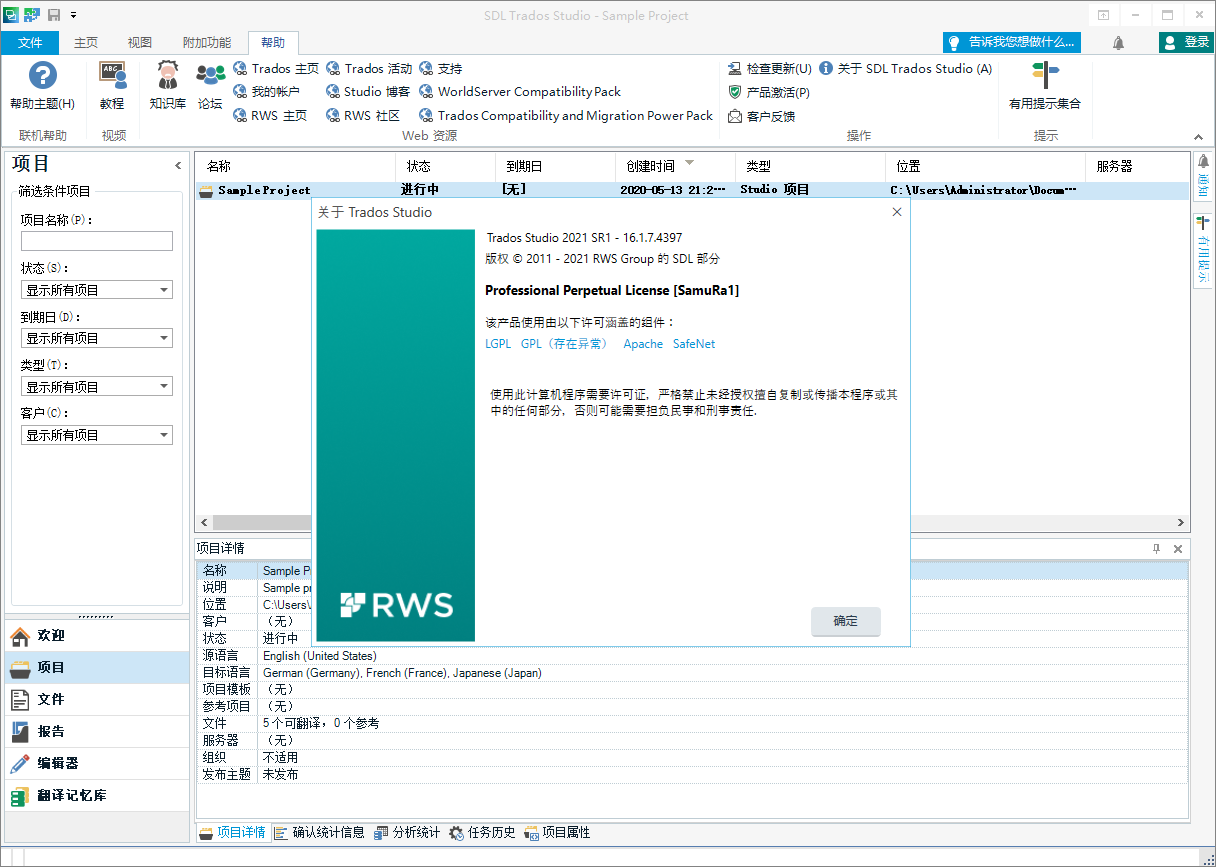Image resolution: width=1216 pixels, height=867 pixels.
Task: Open the Knowledge Base (知识库) icon
Action: [167, 76]
